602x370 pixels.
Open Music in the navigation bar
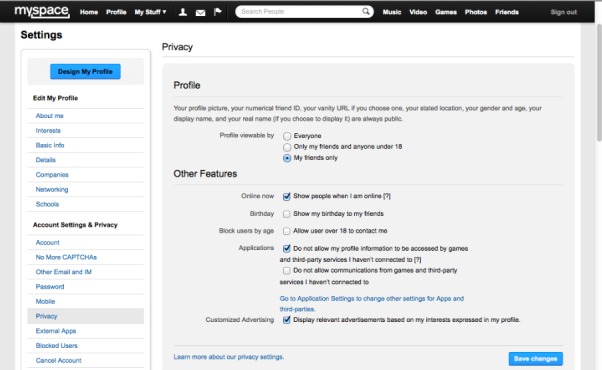click(x=392, y=12)
